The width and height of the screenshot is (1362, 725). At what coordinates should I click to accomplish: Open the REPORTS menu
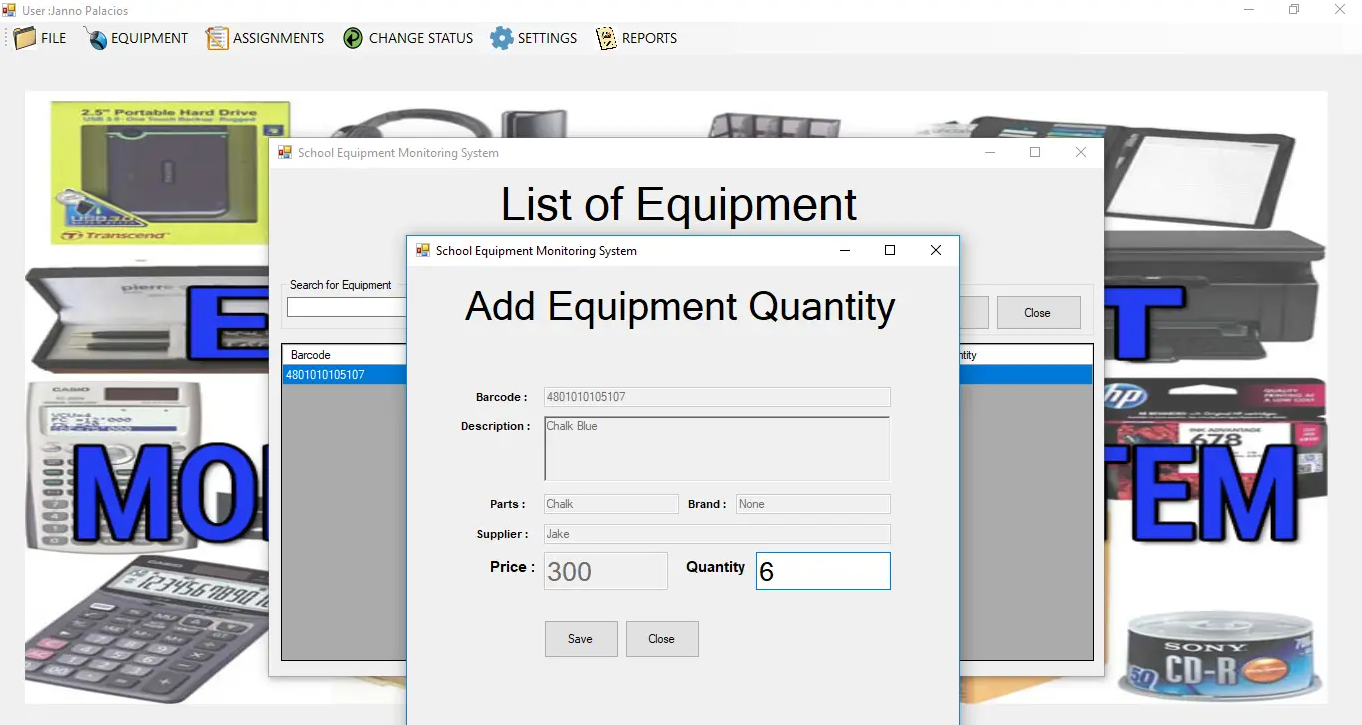pyautogui.click(x=649, y=38)
